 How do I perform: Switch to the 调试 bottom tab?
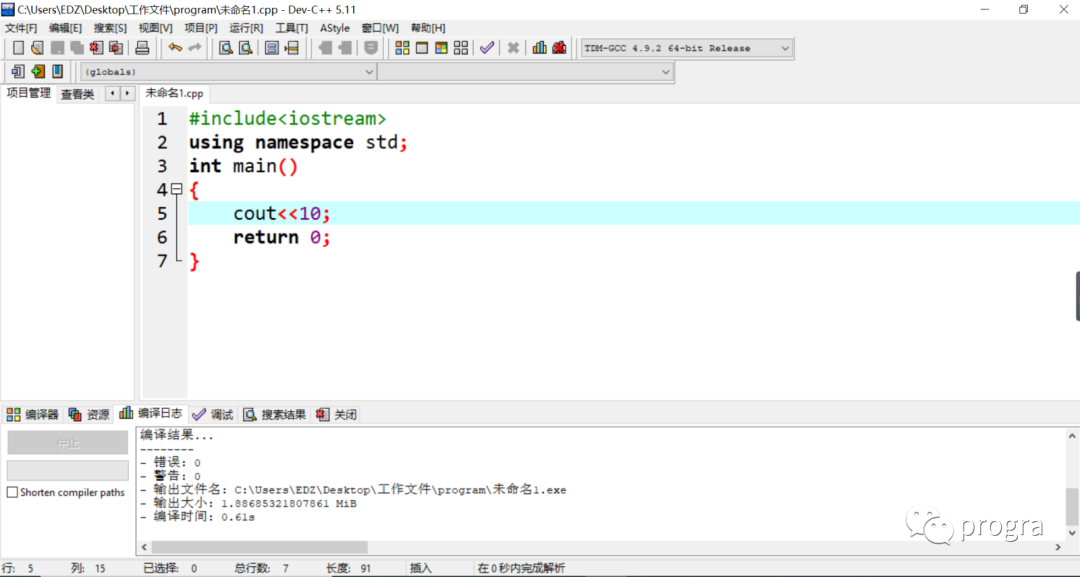[213, 415]
